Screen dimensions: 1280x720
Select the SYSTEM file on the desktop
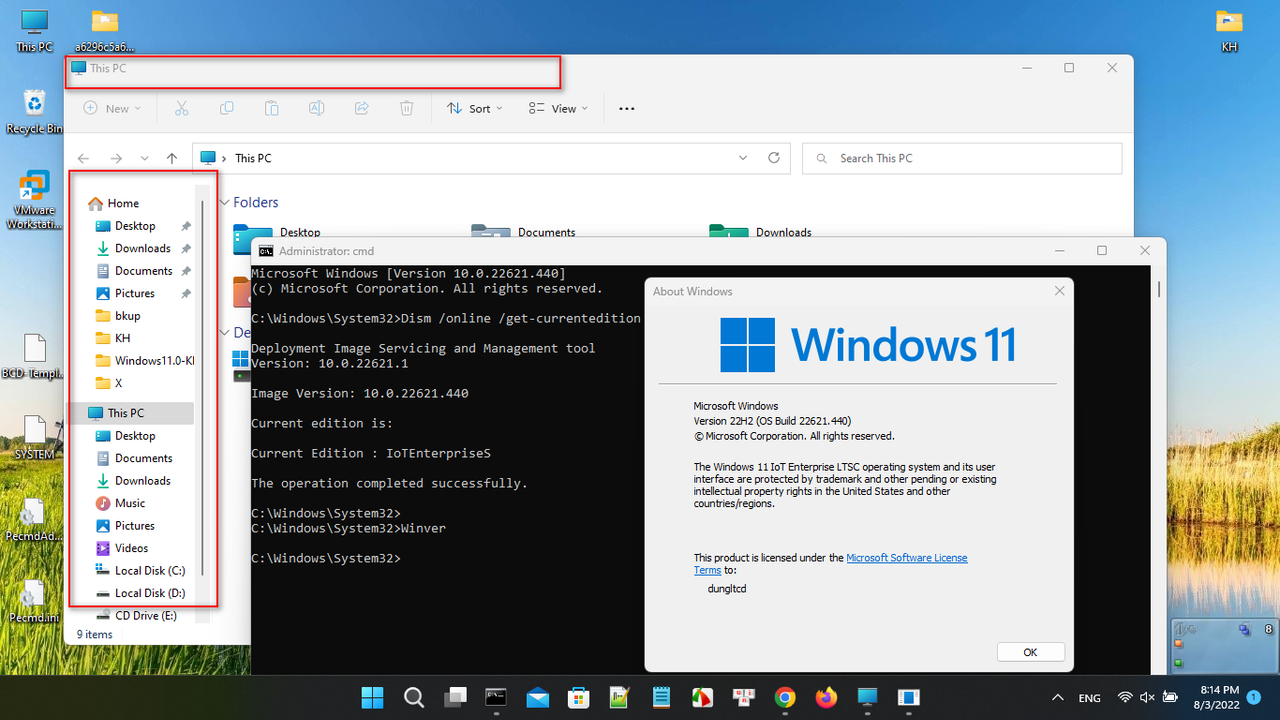(35, 438)
